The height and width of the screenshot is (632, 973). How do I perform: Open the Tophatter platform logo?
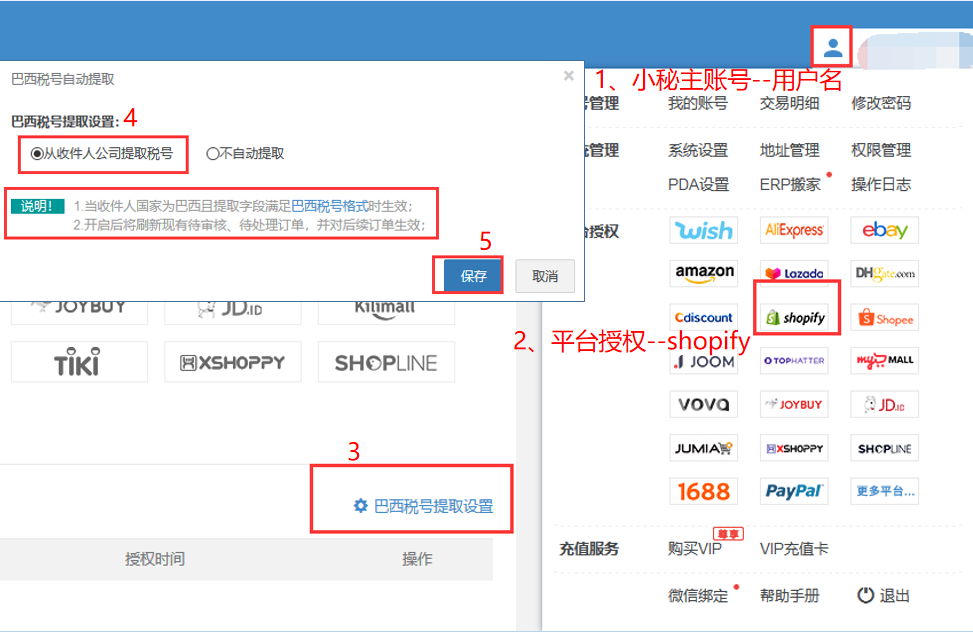794,361
